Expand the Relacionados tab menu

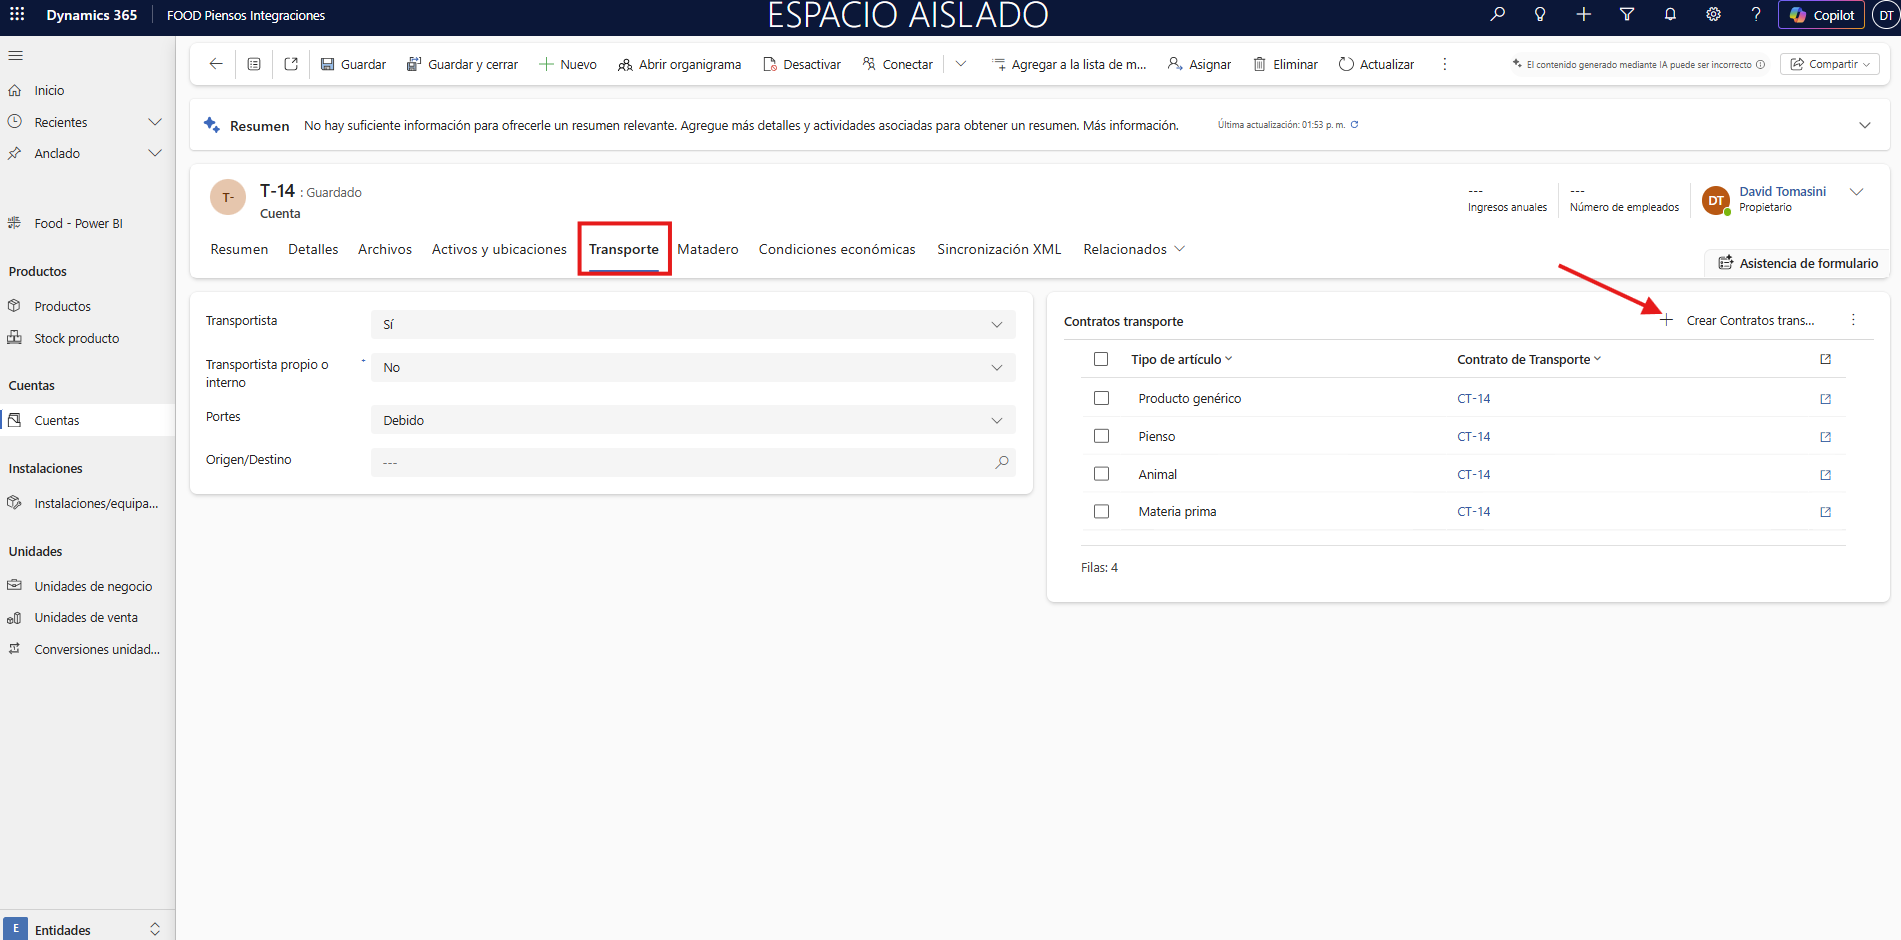1134,249
